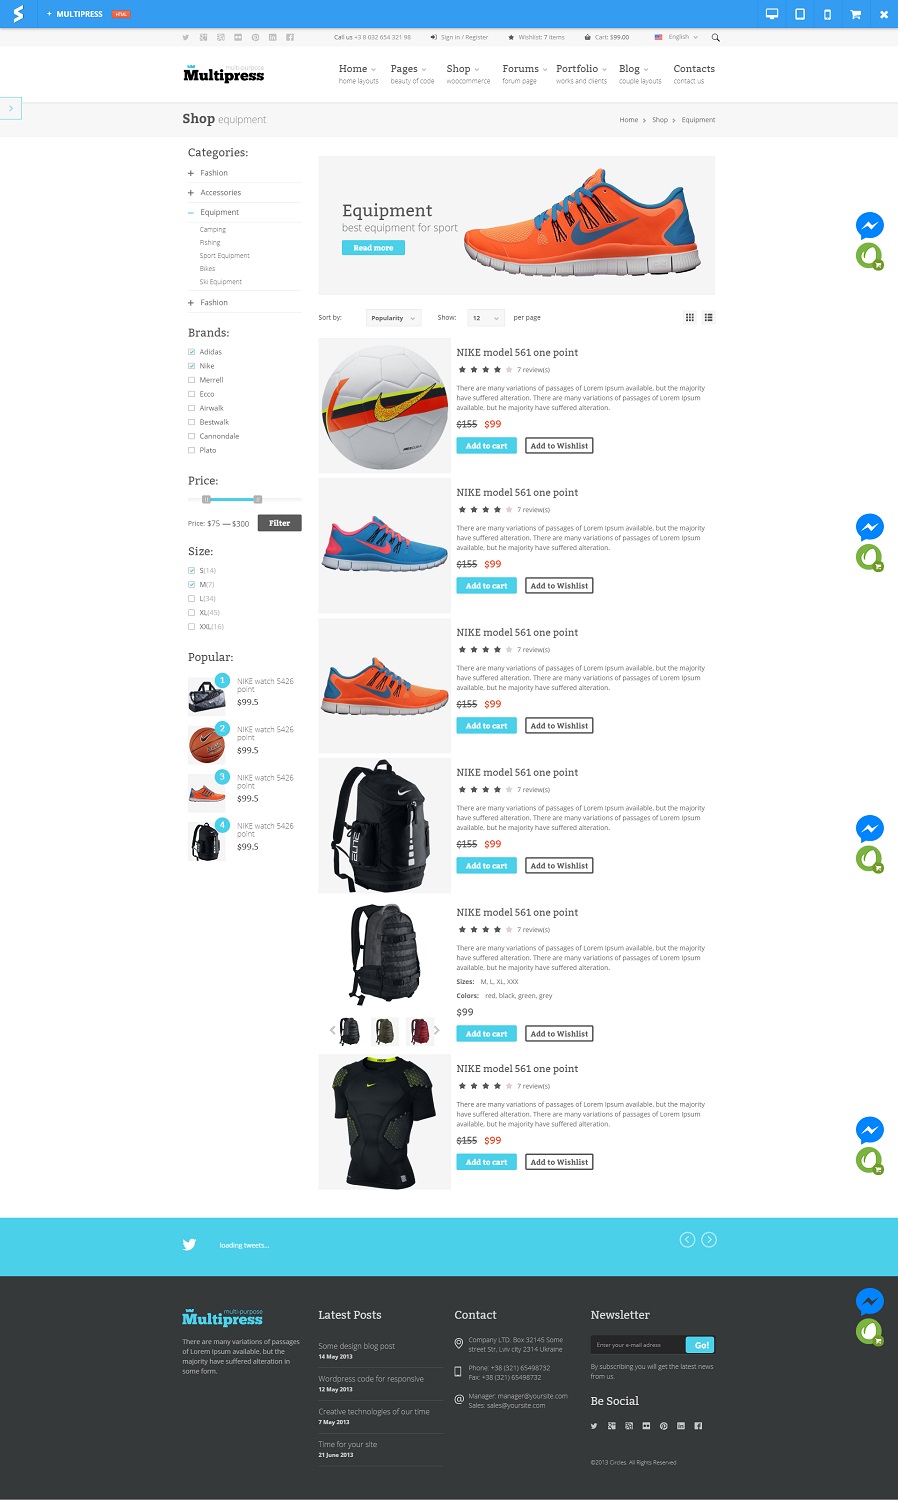Click the newsletter e-mail input field

(637, 1345)
